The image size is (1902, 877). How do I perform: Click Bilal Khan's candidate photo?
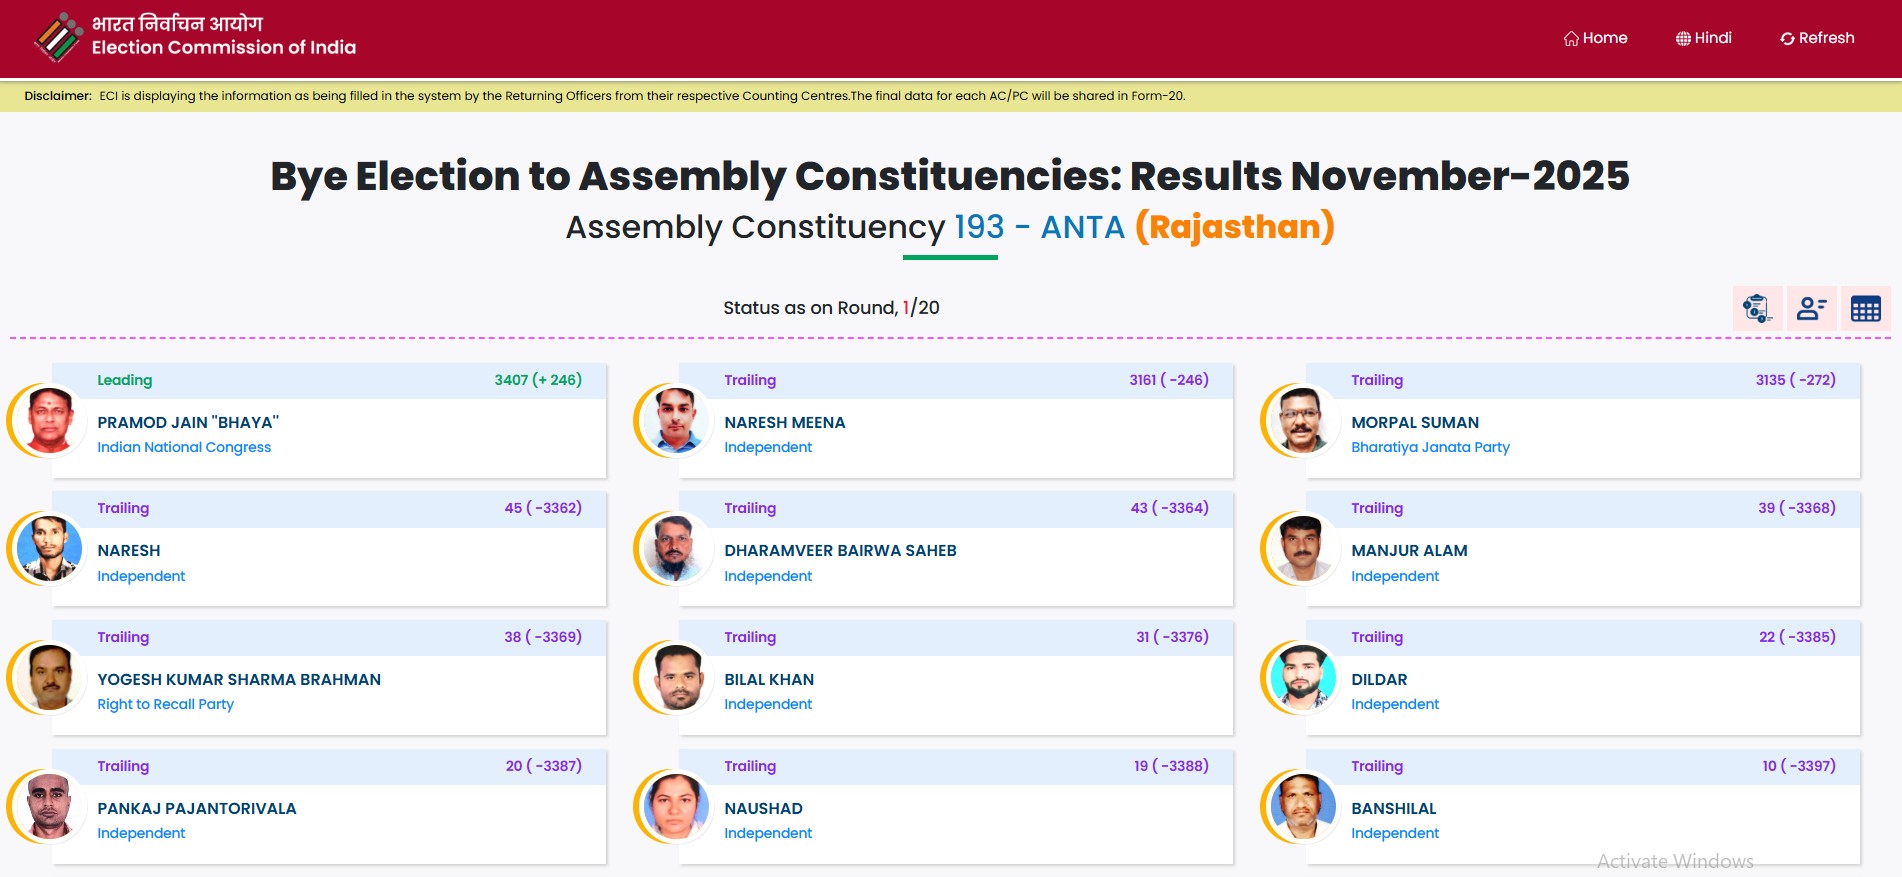click(676, 677)
